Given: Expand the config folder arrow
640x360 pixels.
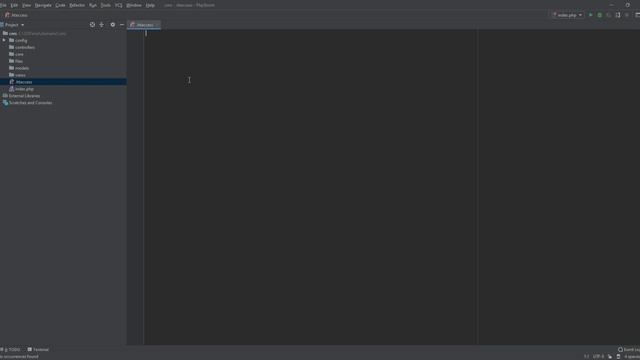Looking at the screenshot, I should point(4,40).
